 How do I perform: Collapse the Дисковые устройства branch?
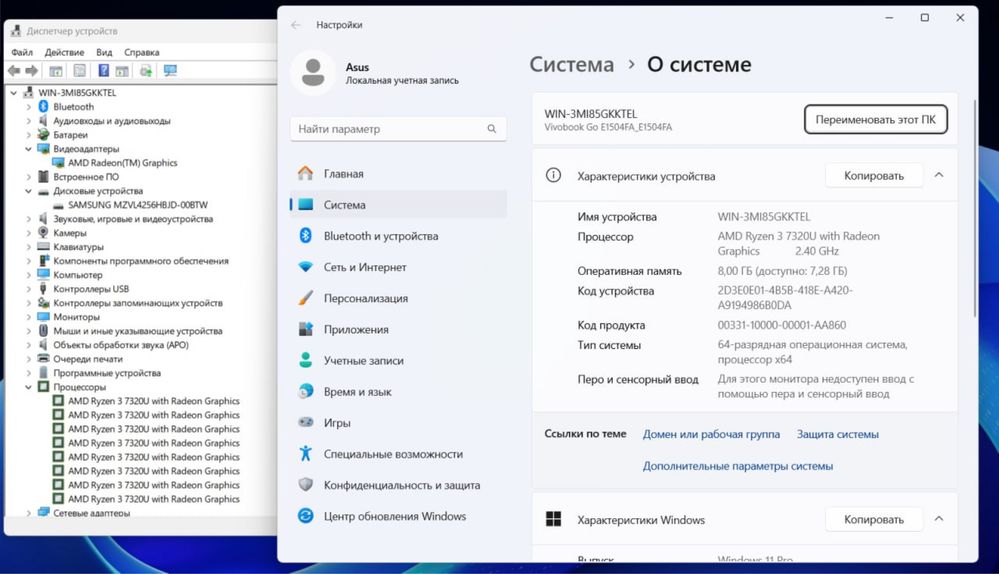coord(28,191)
